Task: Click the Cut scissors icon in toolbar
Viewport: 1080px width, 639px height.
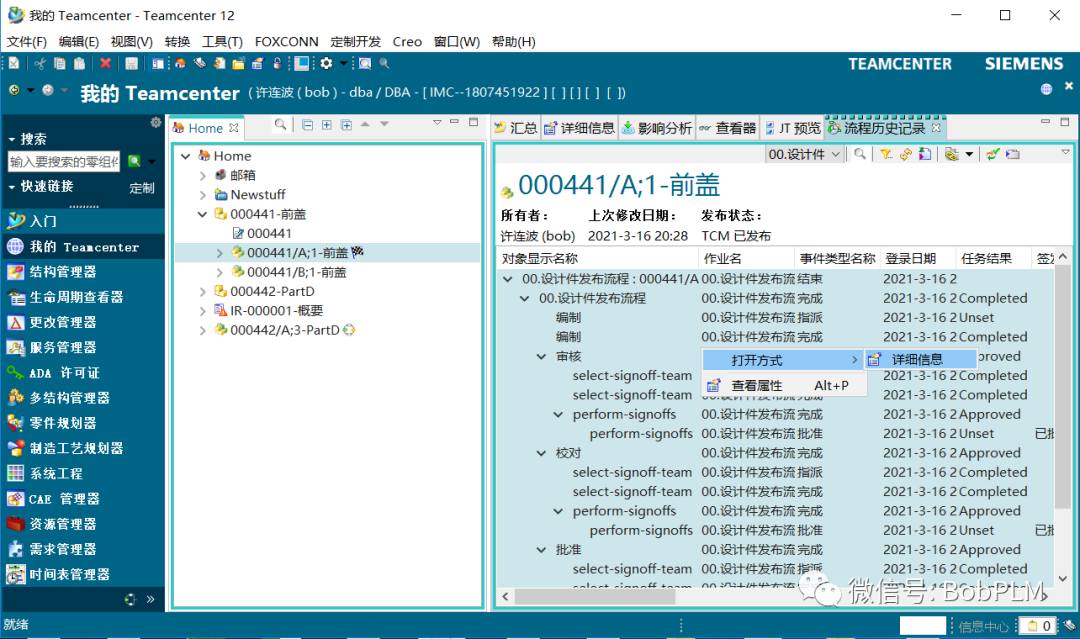Action: (40, 63)
